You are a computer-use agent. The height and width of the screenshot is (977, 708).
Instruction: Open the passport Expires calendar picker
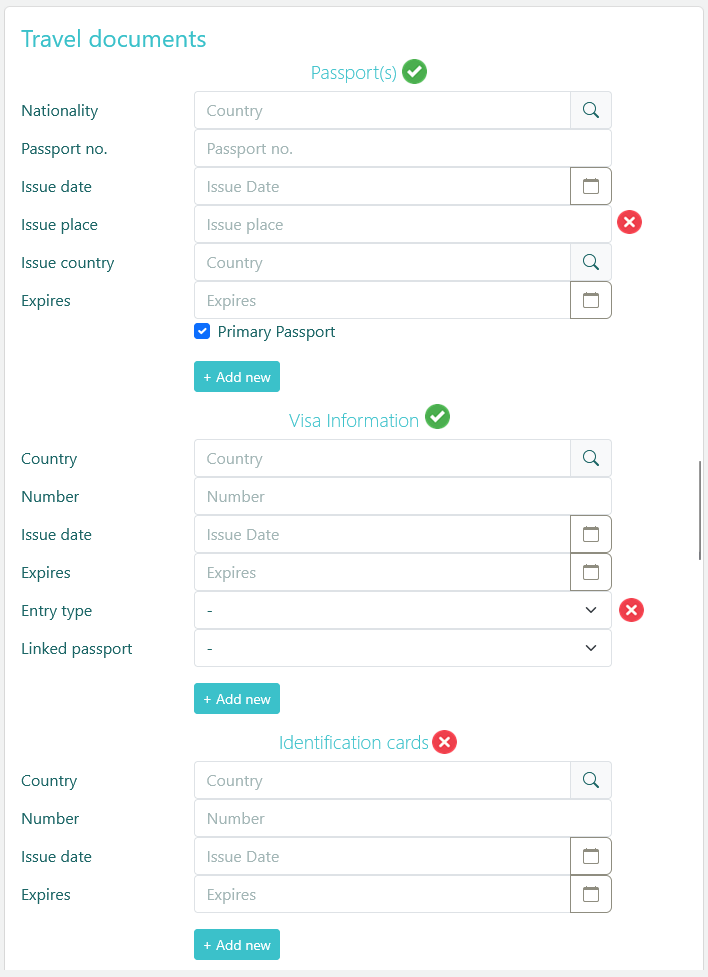click(x=590, y=301)
